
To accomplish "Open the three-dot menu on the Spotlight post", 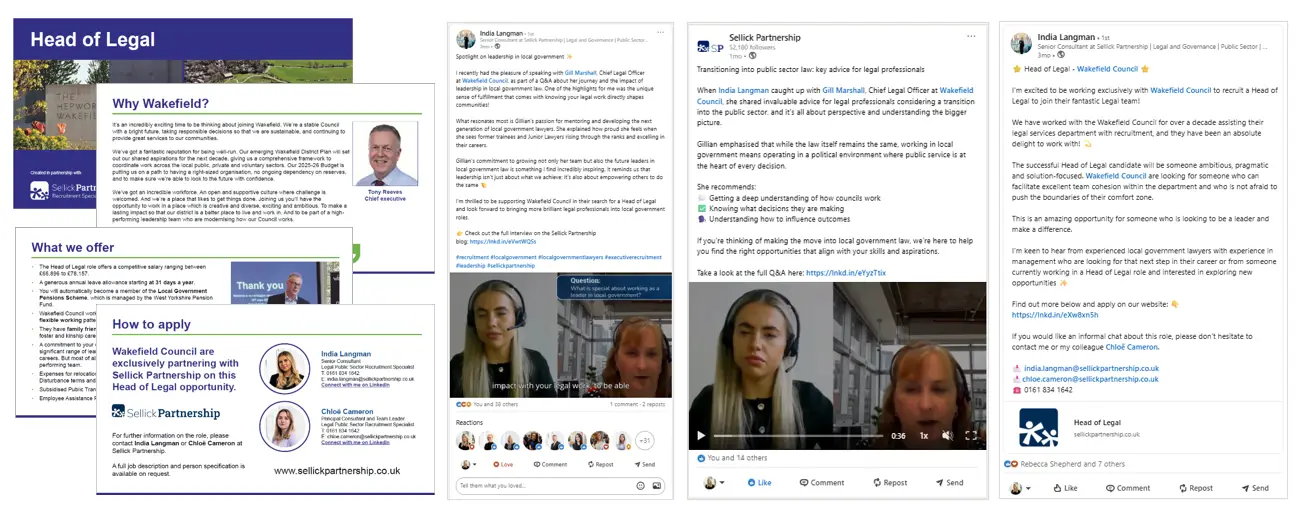I will pyautogui.click(x=660, y=33).
